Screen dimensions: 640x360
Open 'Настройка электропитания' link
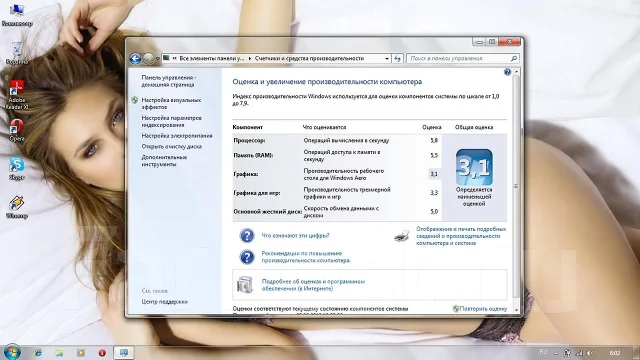click(177, 136)
